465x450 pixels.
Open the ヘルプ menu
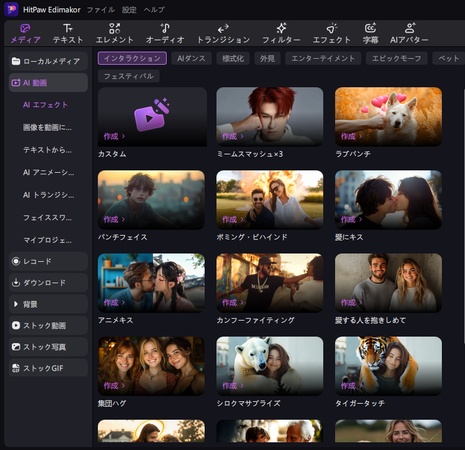[154, 10]
